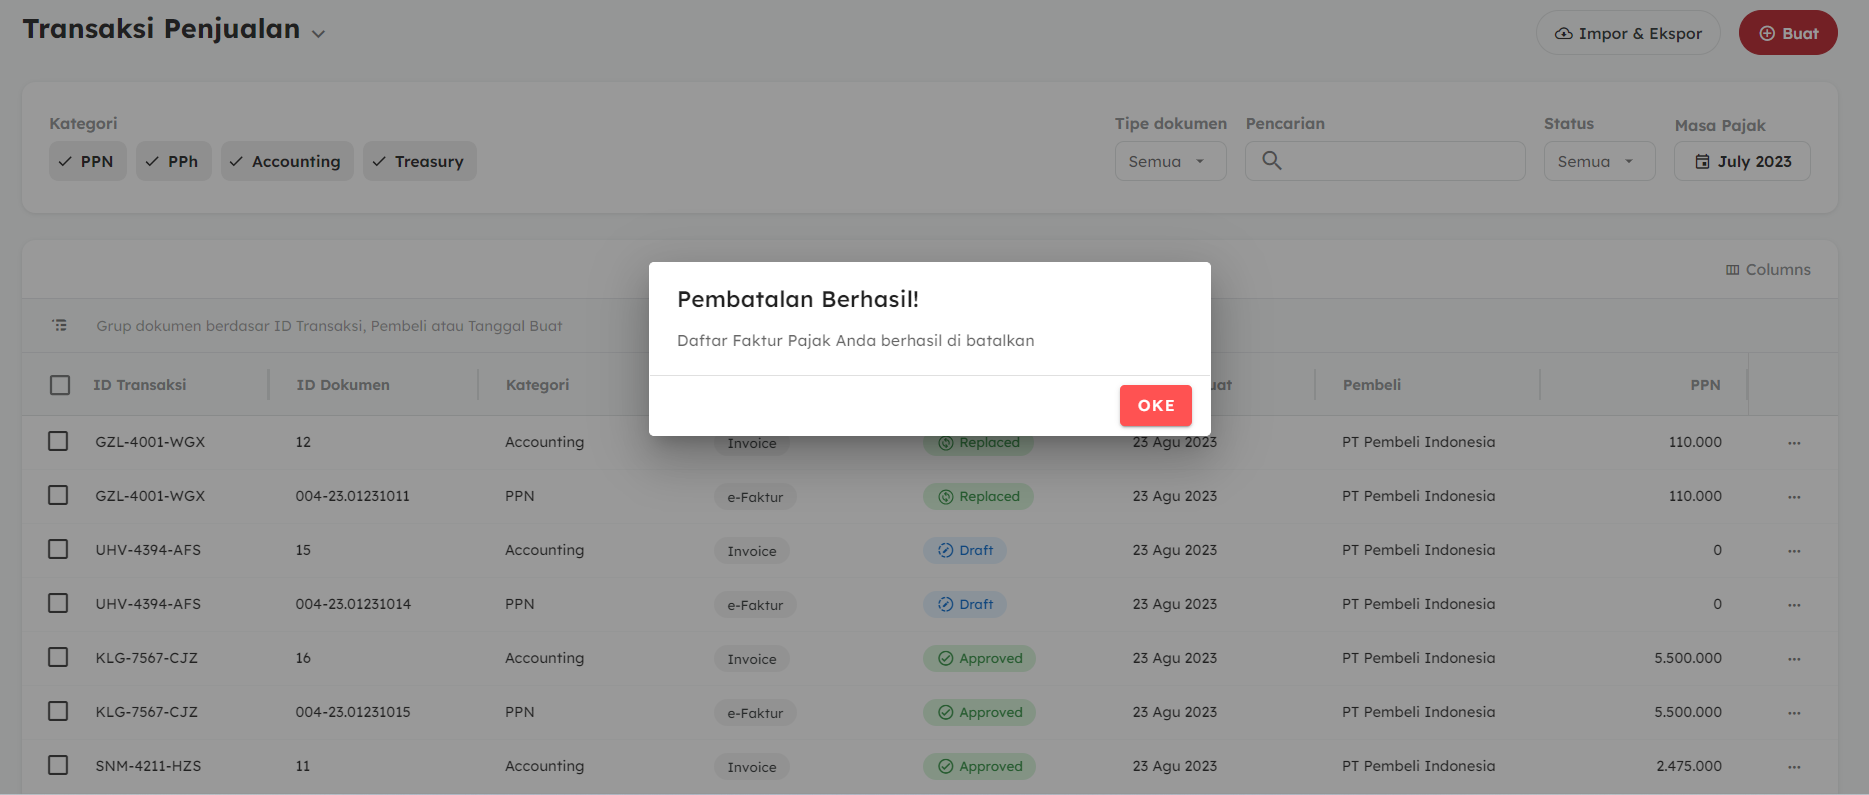Image resolution: width=1869 pixels, height=795 pixels.
Task: Click the OKE button in dialog
Action: pyautogui.click(x=1155, y=405)
